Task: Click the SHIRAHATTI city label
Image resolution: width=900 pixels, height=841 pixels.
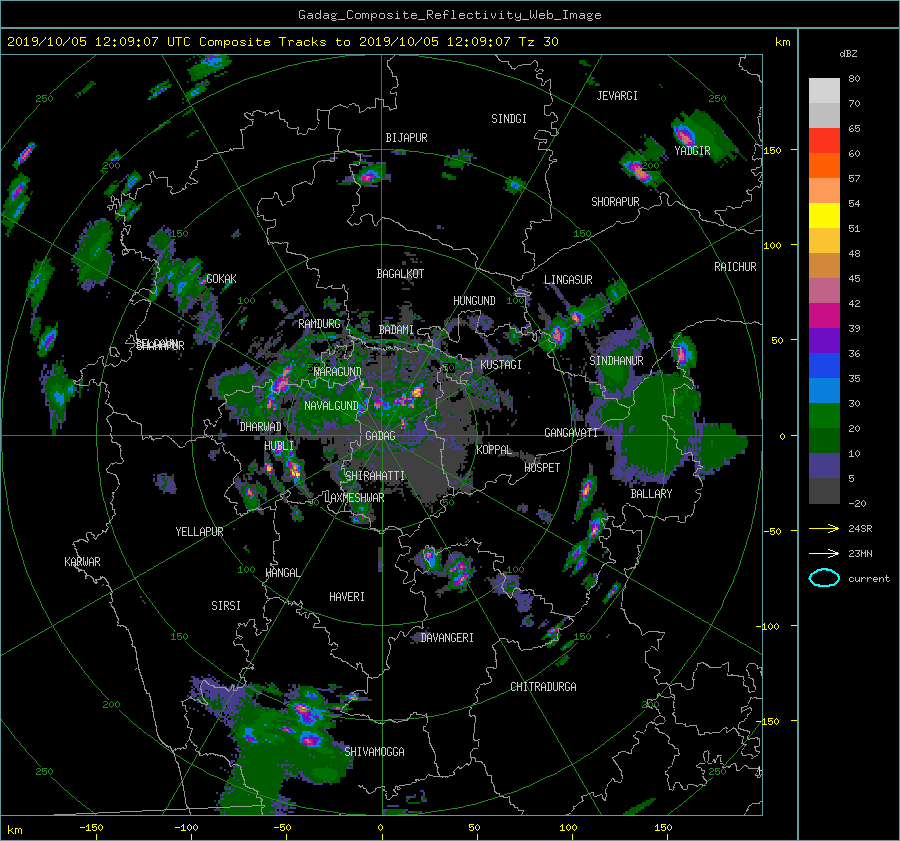Action: (x=375, y=476)
